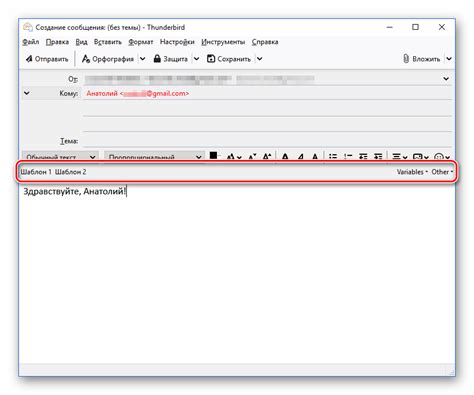Toggle underline formatting icon
This screenshot has height=395, width=474.
tap(315, 156)
